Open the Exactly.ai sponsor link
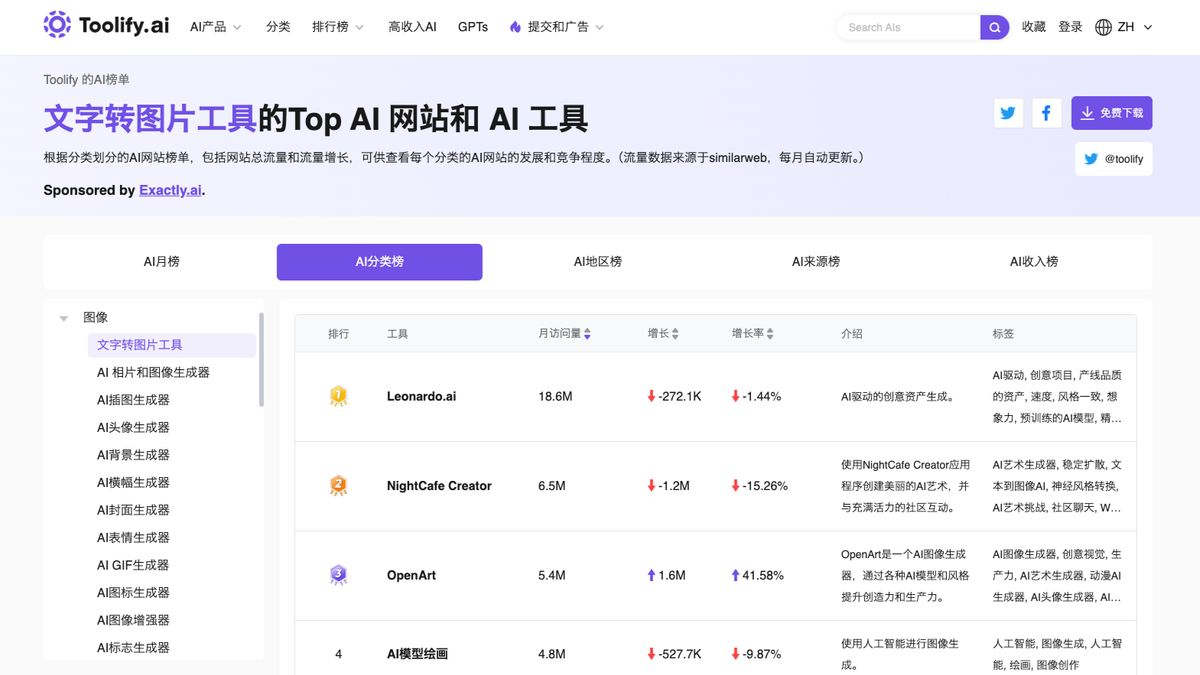 170,190
